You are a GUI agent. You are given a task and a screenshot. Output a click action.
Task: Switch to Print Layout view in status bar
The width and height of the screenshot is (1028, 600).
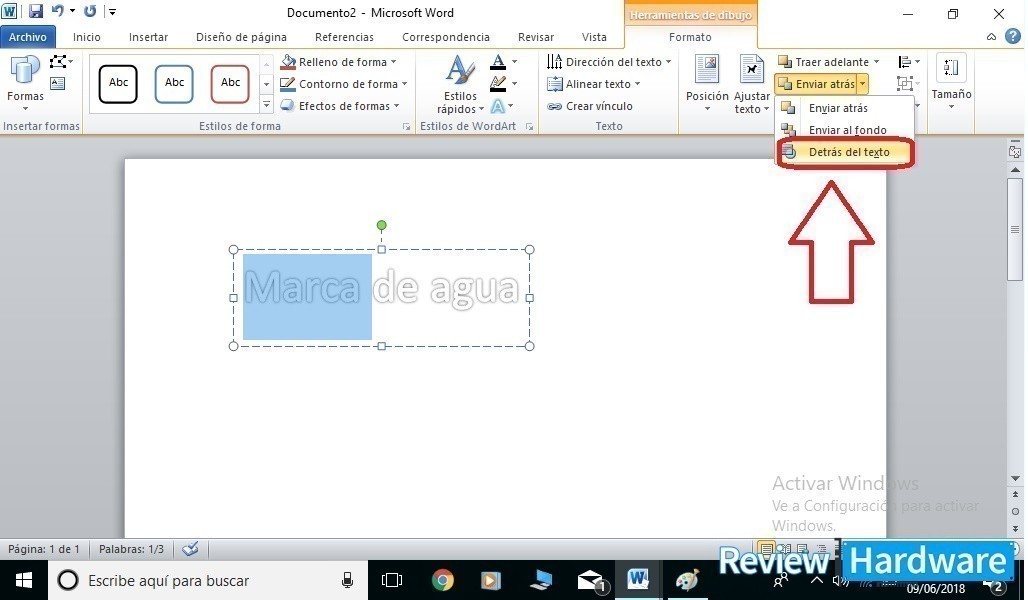tap(765, 548)
